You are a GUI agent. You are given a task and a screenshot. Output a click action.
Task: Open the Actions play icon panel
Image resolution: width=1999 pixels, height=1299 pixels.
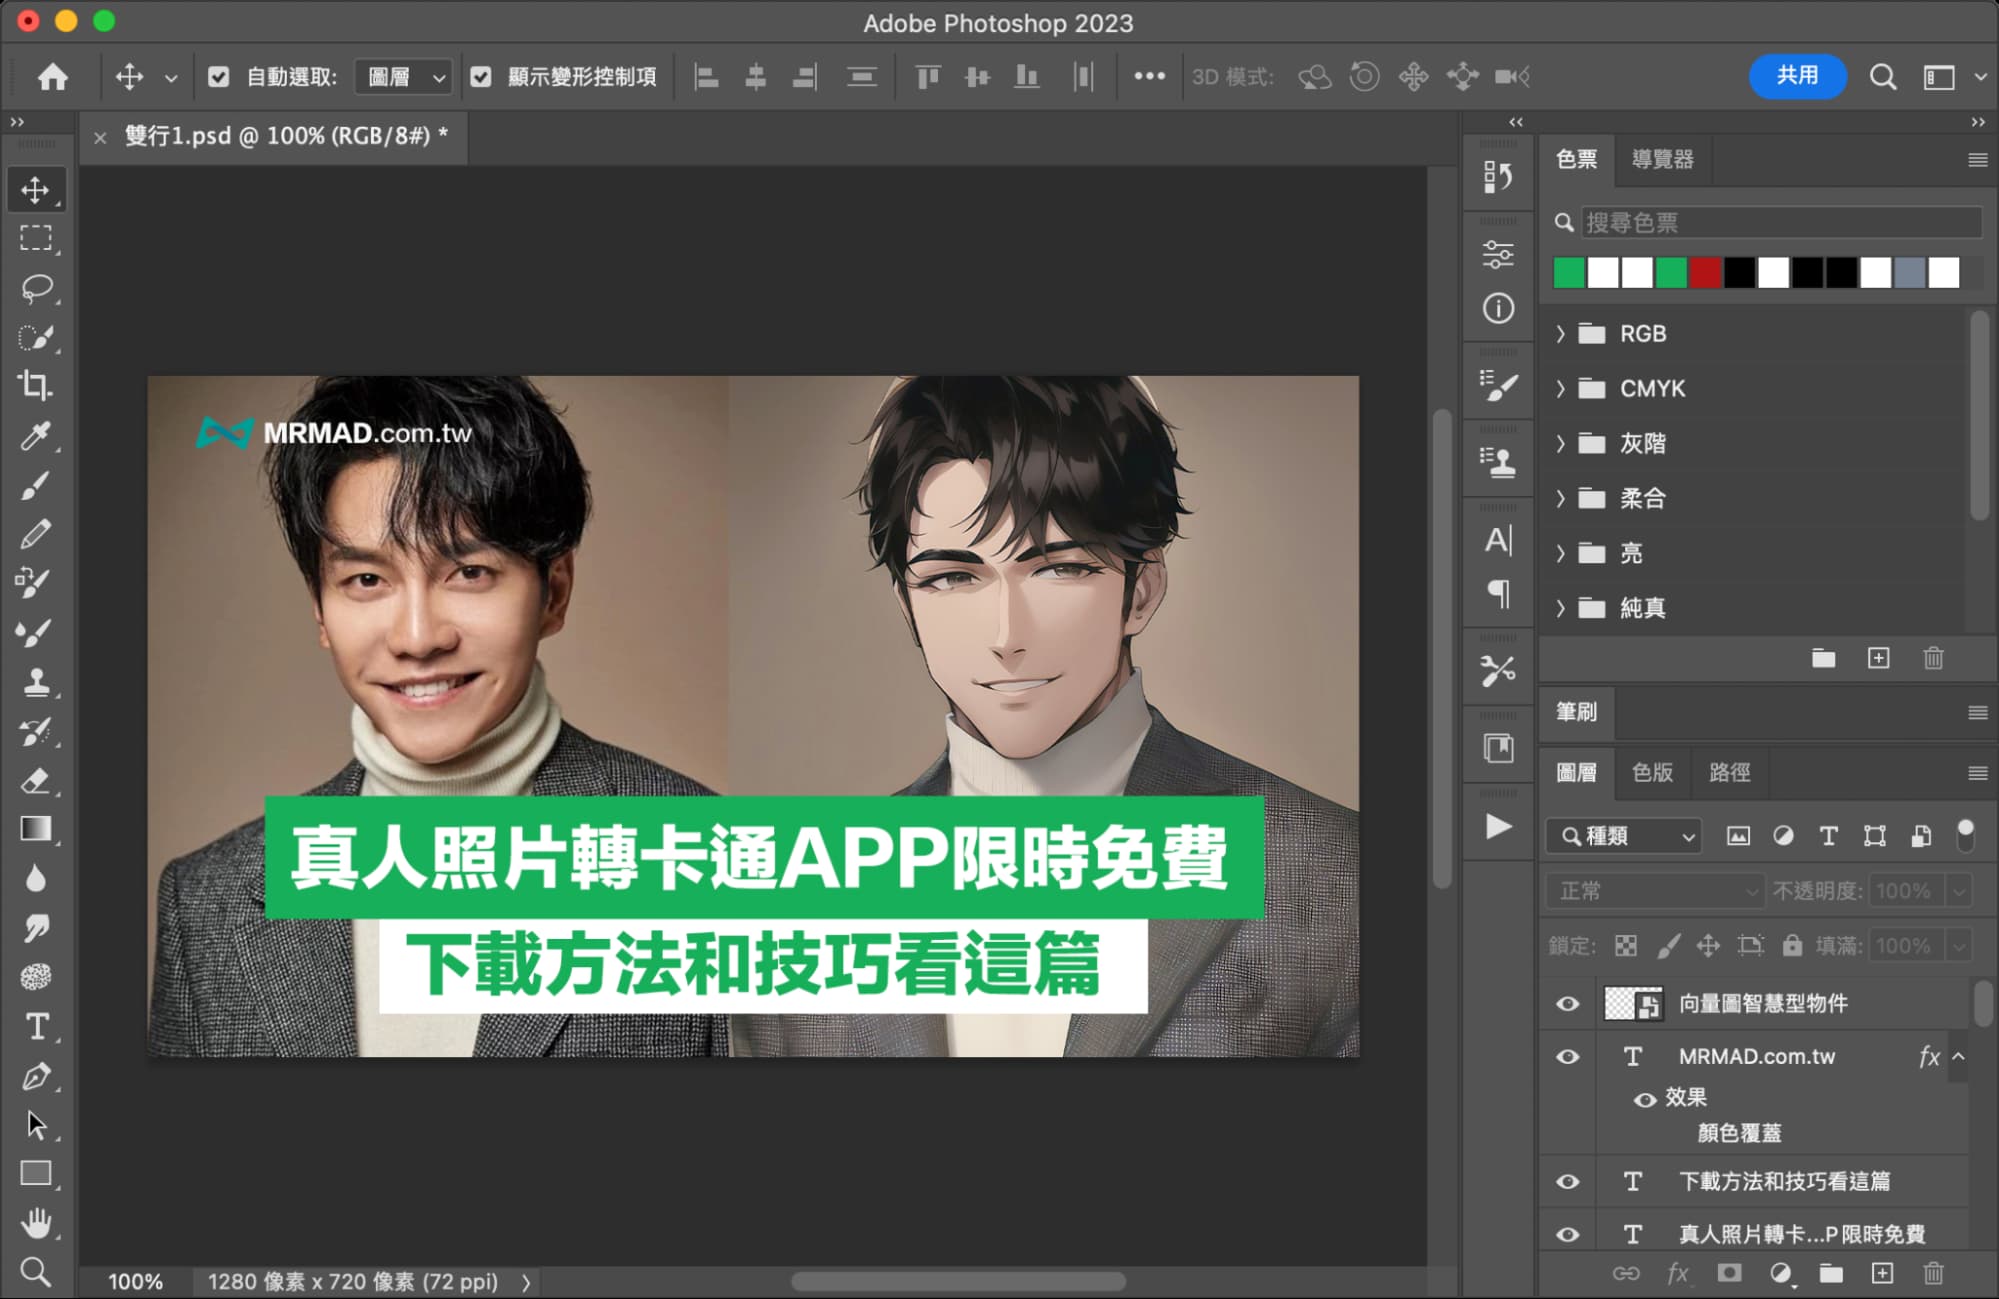click(x=1498, y=826)
